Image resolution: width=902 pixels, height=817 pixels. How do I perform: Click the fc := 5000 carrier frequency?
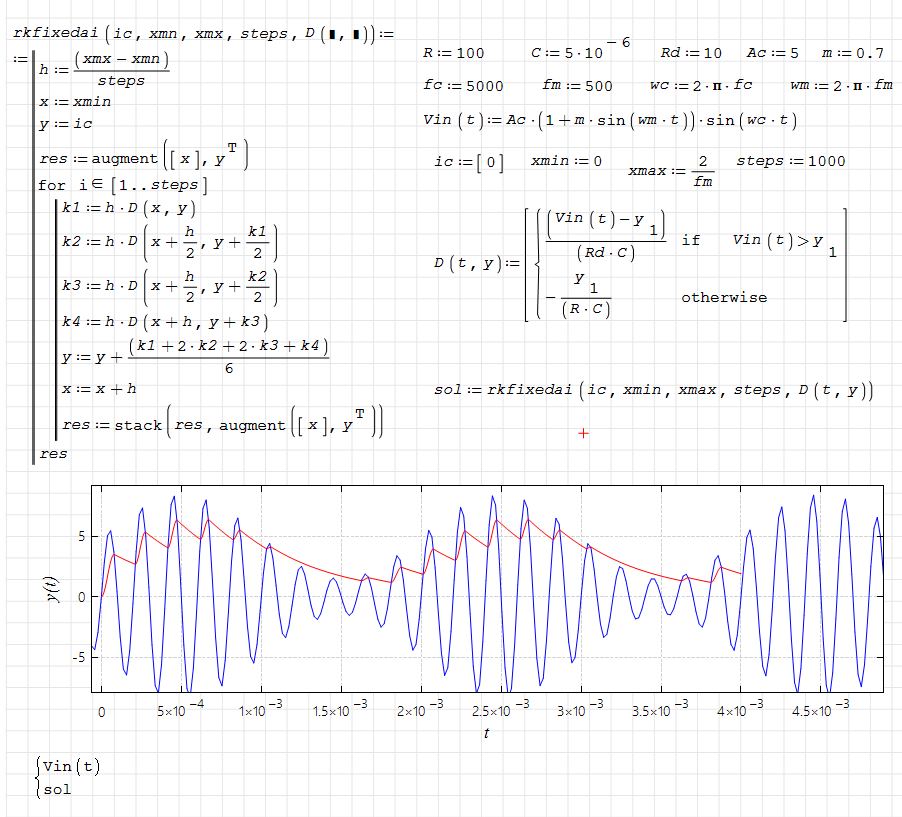463,86
